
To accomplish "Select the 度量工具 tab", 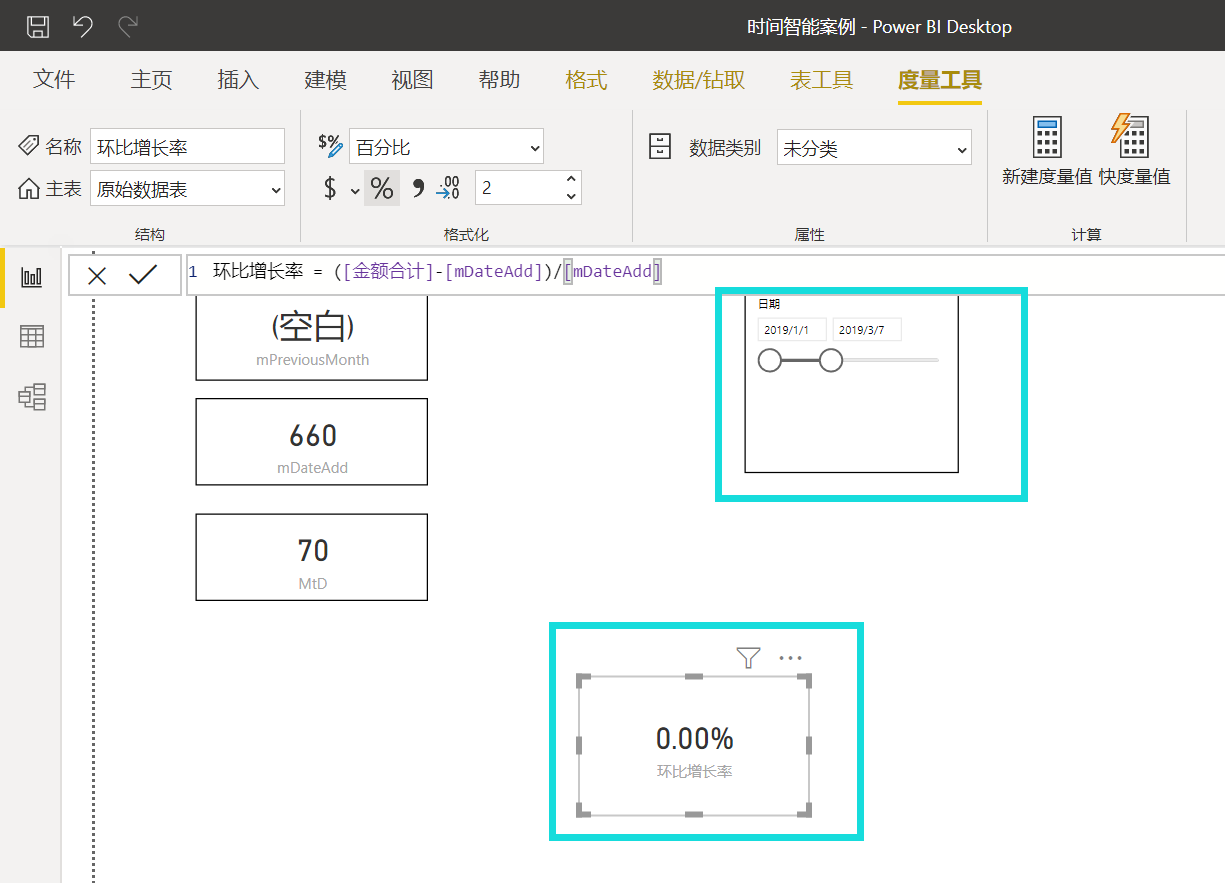I will [x=939, y=80].
